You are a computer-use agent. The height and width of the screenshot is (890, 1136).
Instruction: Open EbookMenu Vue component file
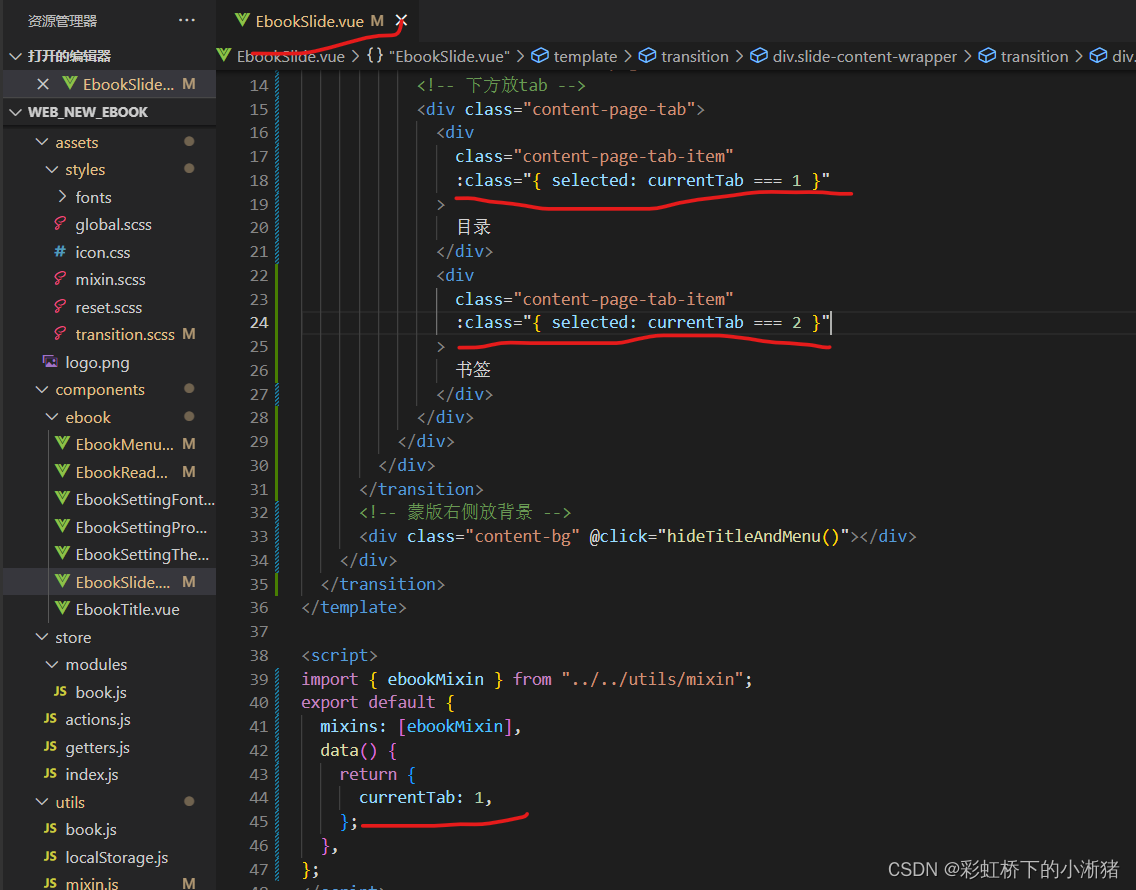[x=125, y=444]
